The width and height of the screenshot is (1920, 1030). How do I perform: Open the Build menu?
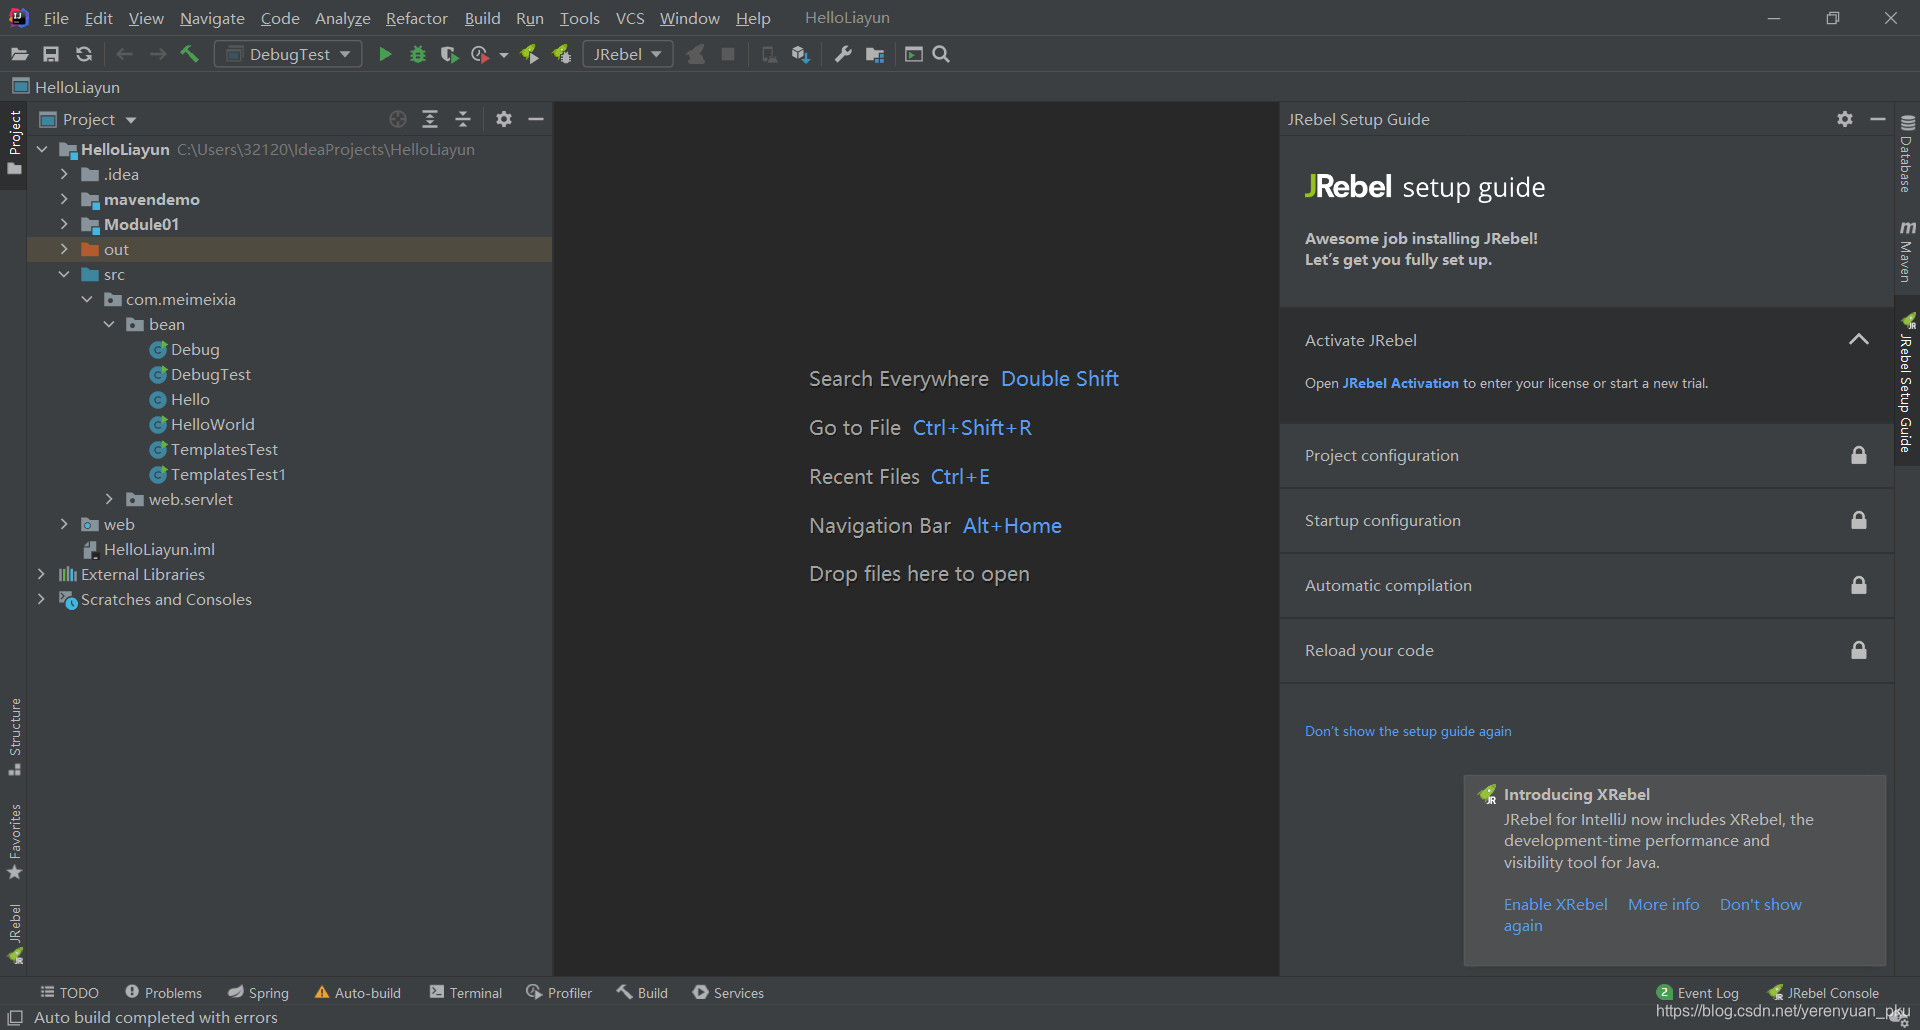coord(482,18)
